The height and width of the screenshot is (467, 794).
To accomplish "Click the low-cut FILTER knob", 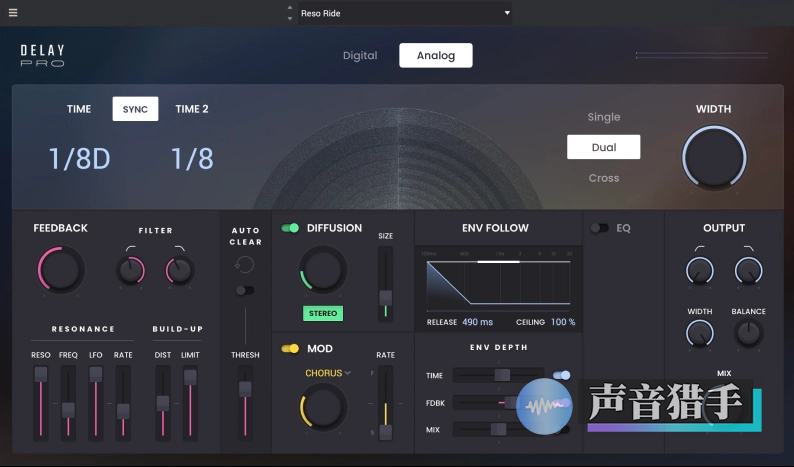I will click(131, 270).
